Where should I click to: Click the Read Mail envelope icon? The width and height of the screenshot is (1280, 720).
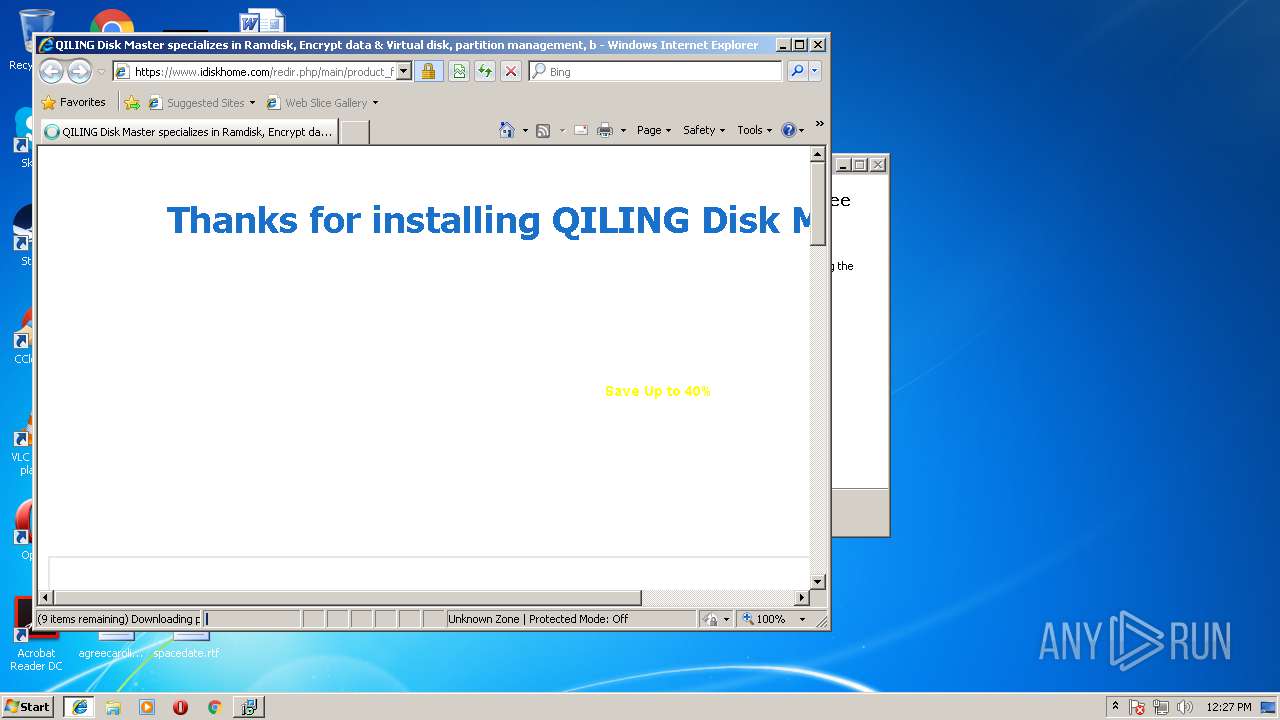click(x=581, y=130)
